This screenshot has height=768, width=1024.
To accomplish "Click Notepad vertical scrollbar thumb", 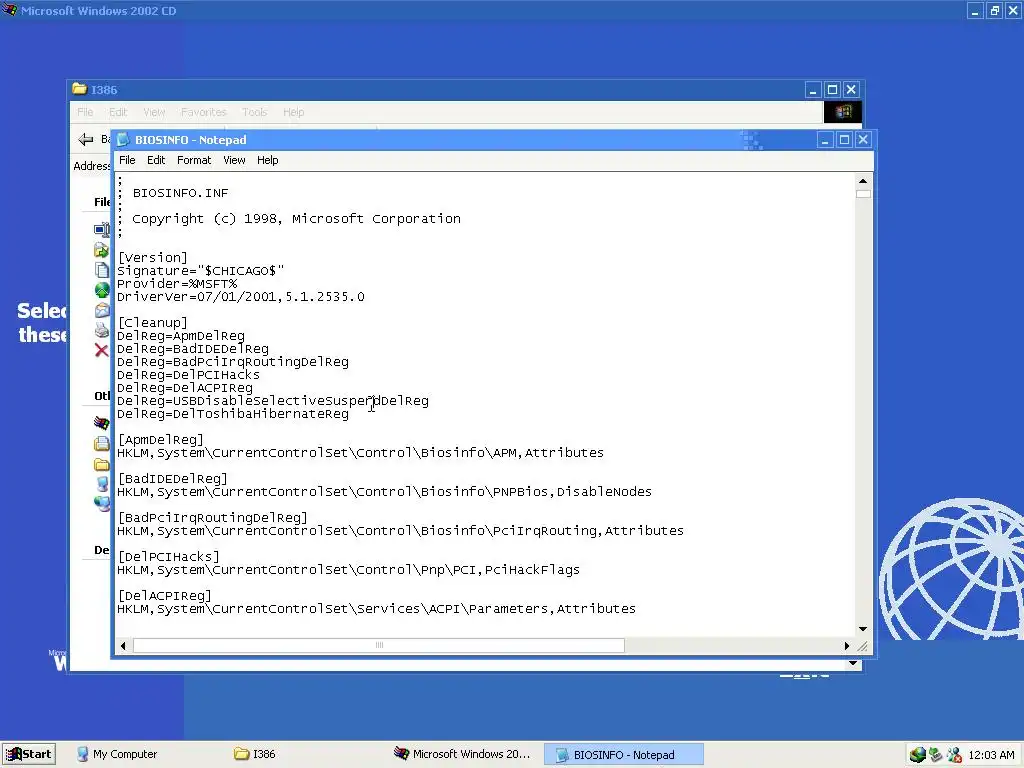I will pyautogui.click(x=863, y=194).
